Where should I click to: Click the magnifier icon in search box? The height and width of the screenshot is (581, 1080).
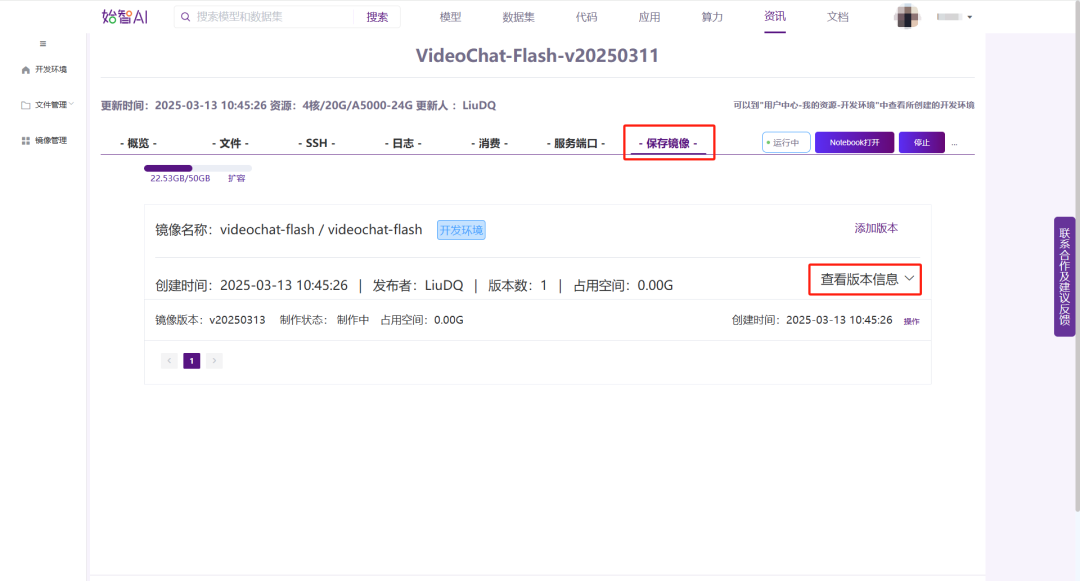(185, 17)
